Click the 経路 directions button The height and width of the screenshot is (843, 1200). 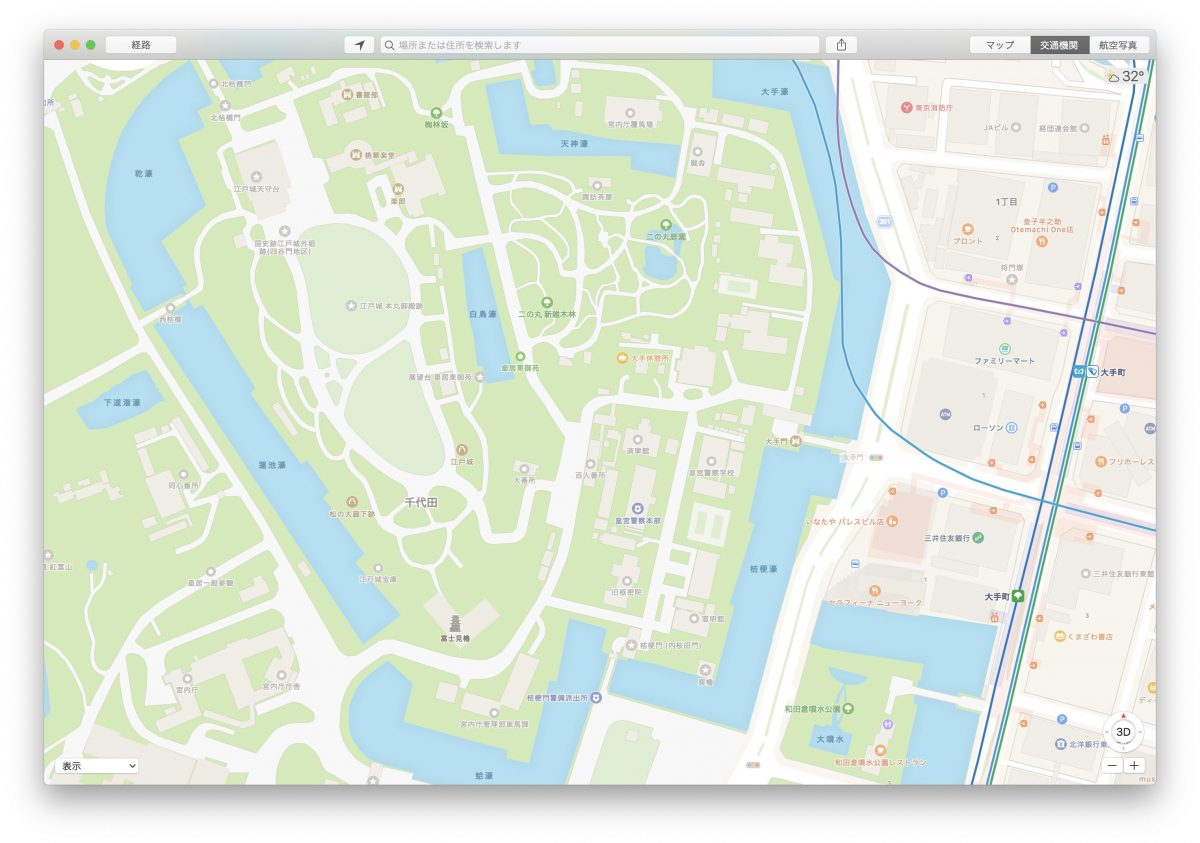tap(141, 45)
